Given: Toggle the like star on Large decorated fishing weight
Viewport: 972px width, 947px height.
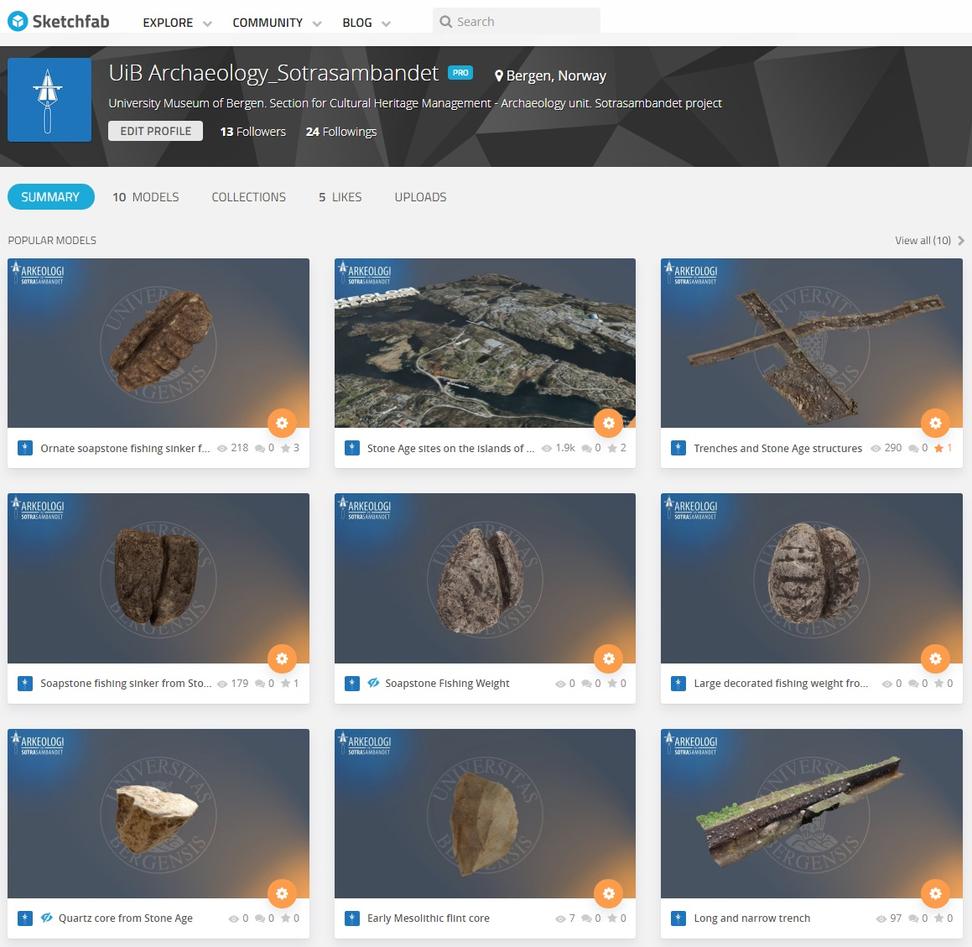Looking at the screenshot, I should (x=937, y=683).
